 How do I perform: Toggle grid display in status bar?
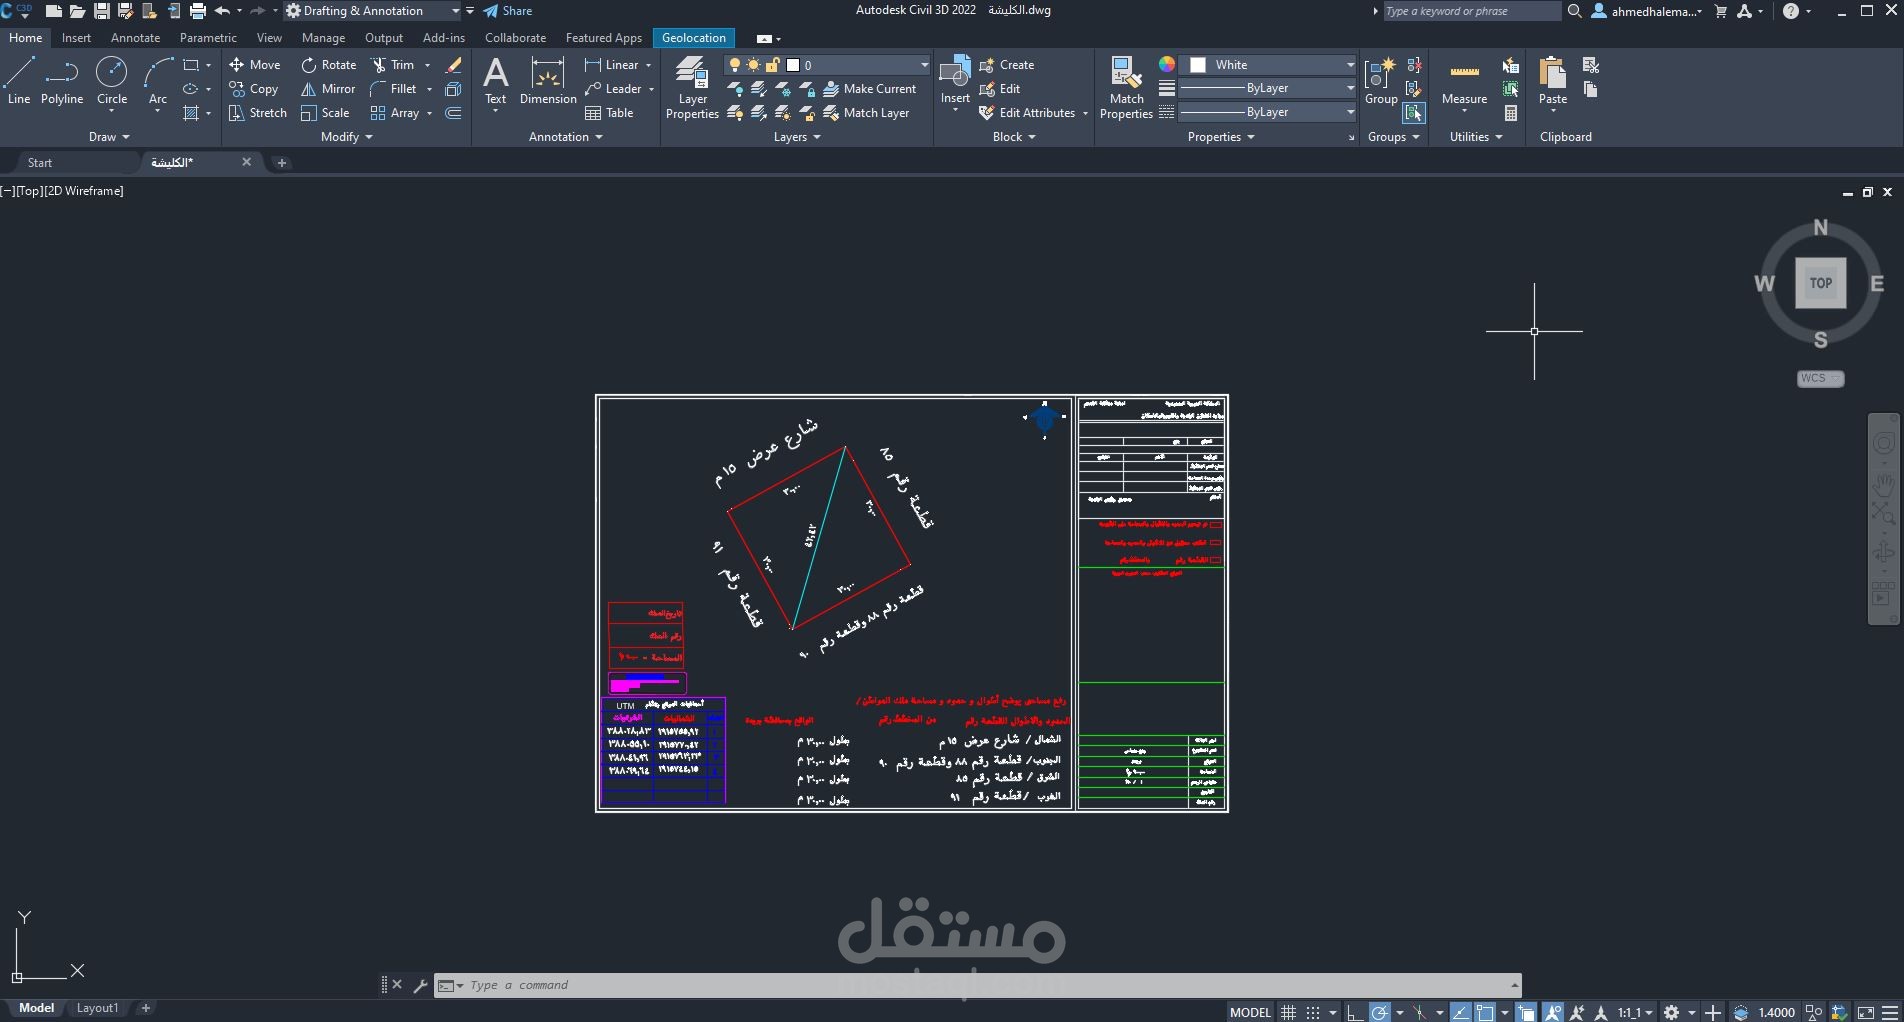1289,1012
